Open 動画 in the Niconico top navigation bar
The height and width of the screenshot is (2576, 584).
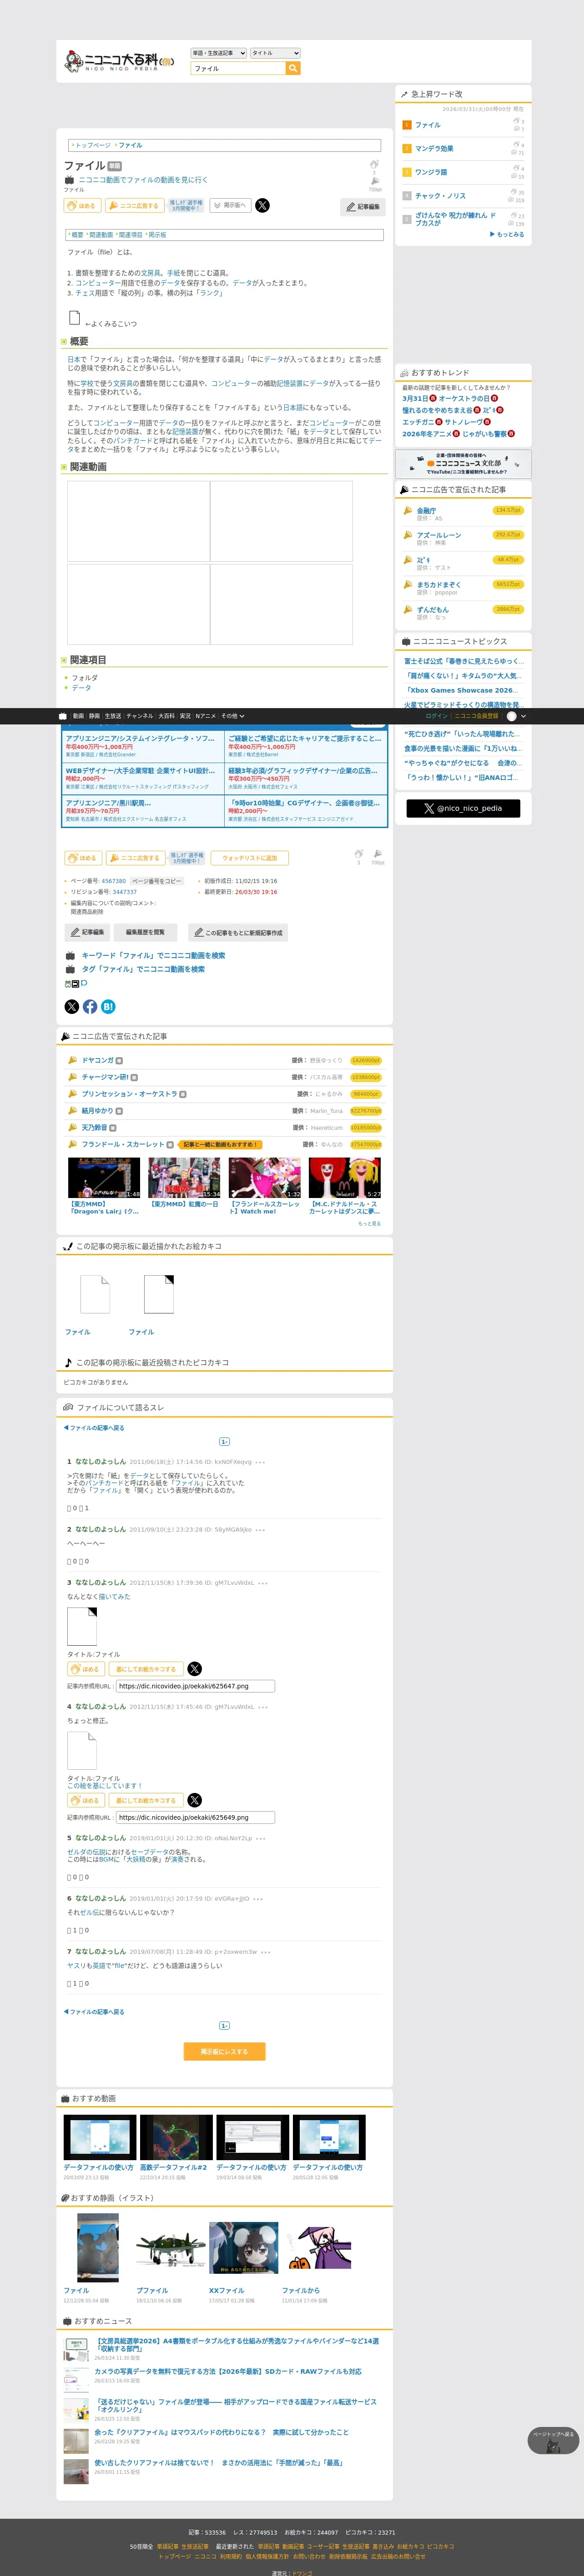[x=78, y=716]
